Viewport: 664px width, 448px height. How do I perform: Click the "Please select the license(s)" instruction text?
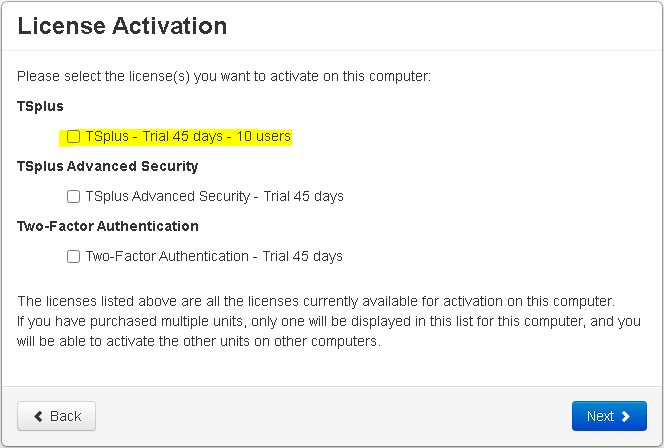click(224, 76)
